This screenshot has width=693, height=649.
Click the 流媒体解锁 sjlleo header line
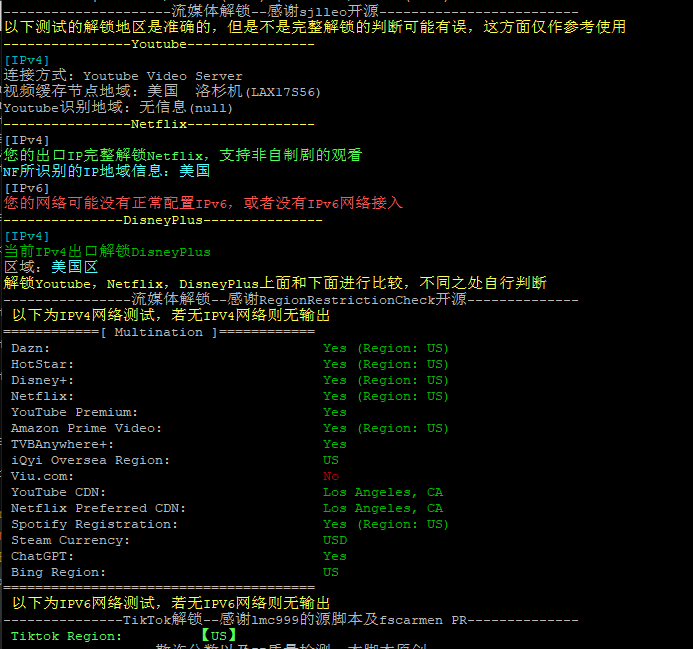point(291,11)
